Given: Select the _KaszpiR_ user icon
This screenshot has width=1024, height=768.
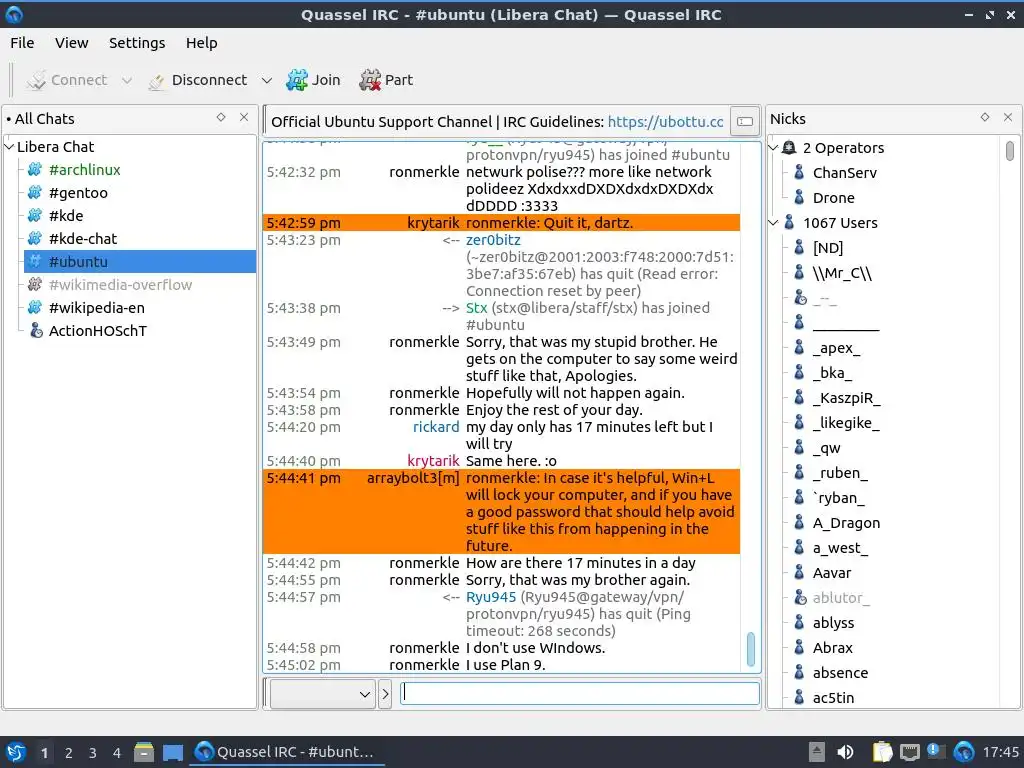Looking at the screenshot, I should [799, 398].
